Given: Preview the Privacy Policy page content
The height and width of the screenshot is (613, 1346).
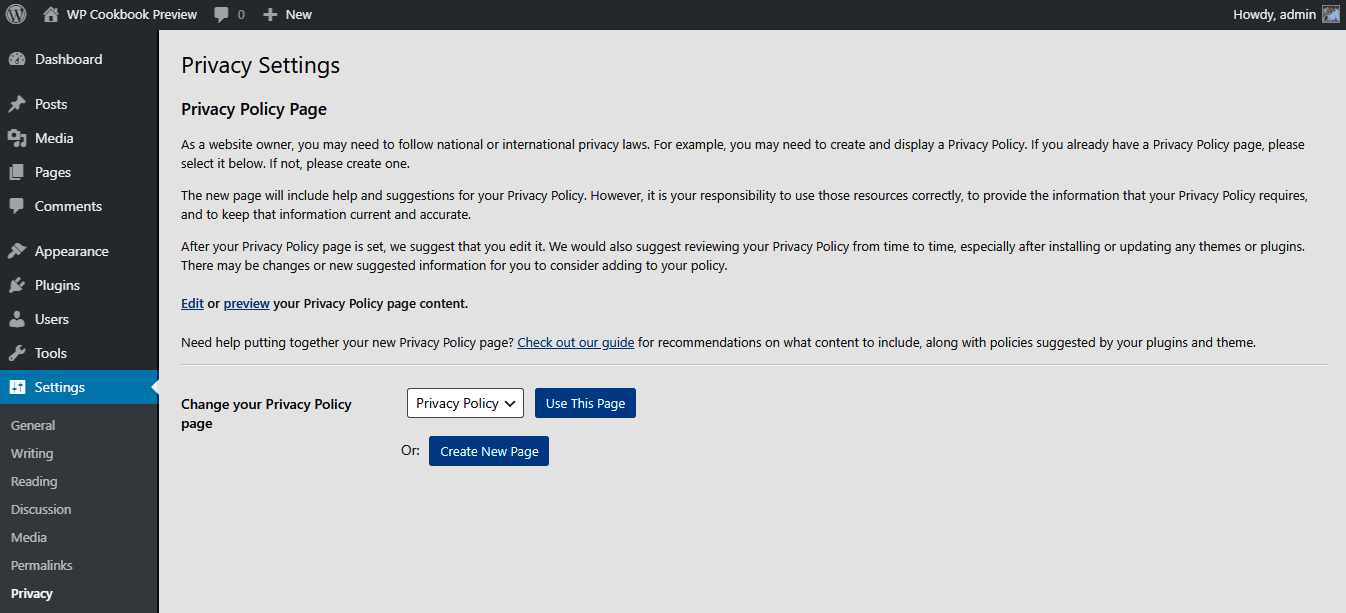Looking at the screenshot, I should (x=246, y=303).
